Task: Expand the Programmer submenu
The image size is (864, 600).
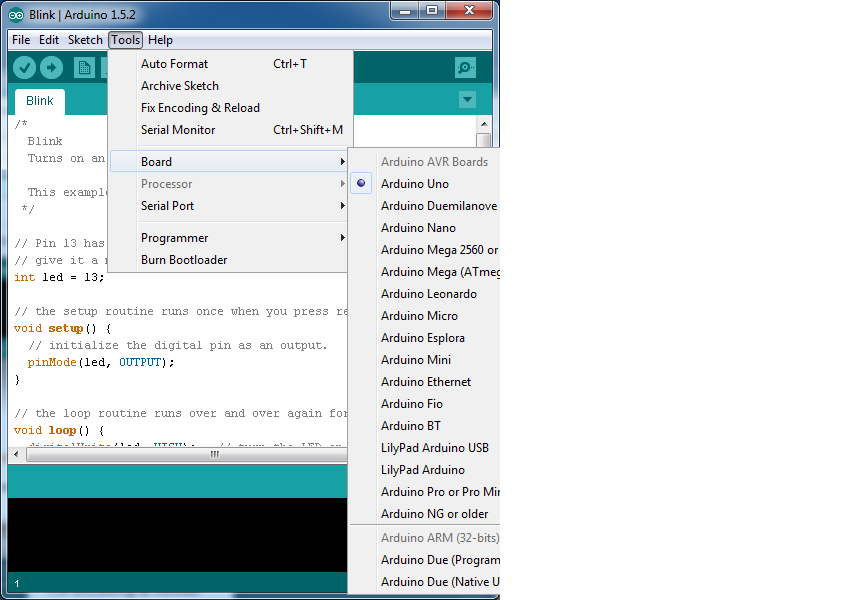Action: pos(229,237)
